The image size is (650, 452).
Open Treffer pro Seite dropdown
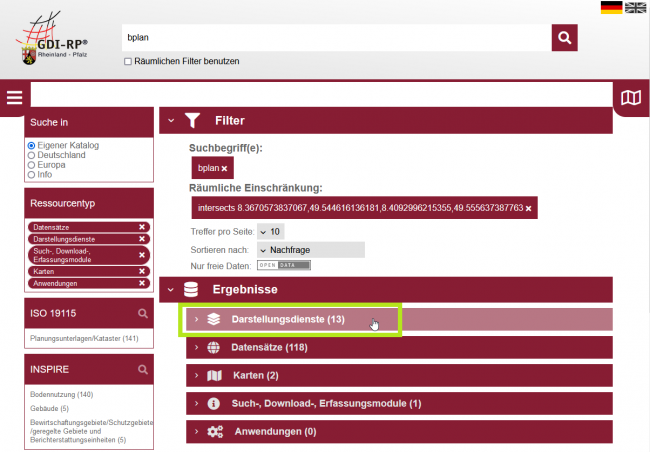click(271, 232)
